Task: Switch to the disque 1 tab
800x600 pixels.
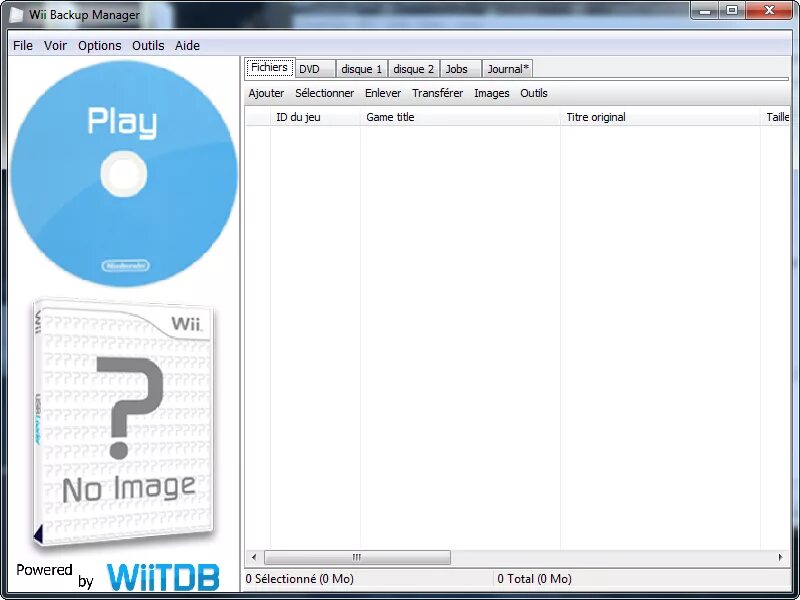Action: (x=362, y=69)
